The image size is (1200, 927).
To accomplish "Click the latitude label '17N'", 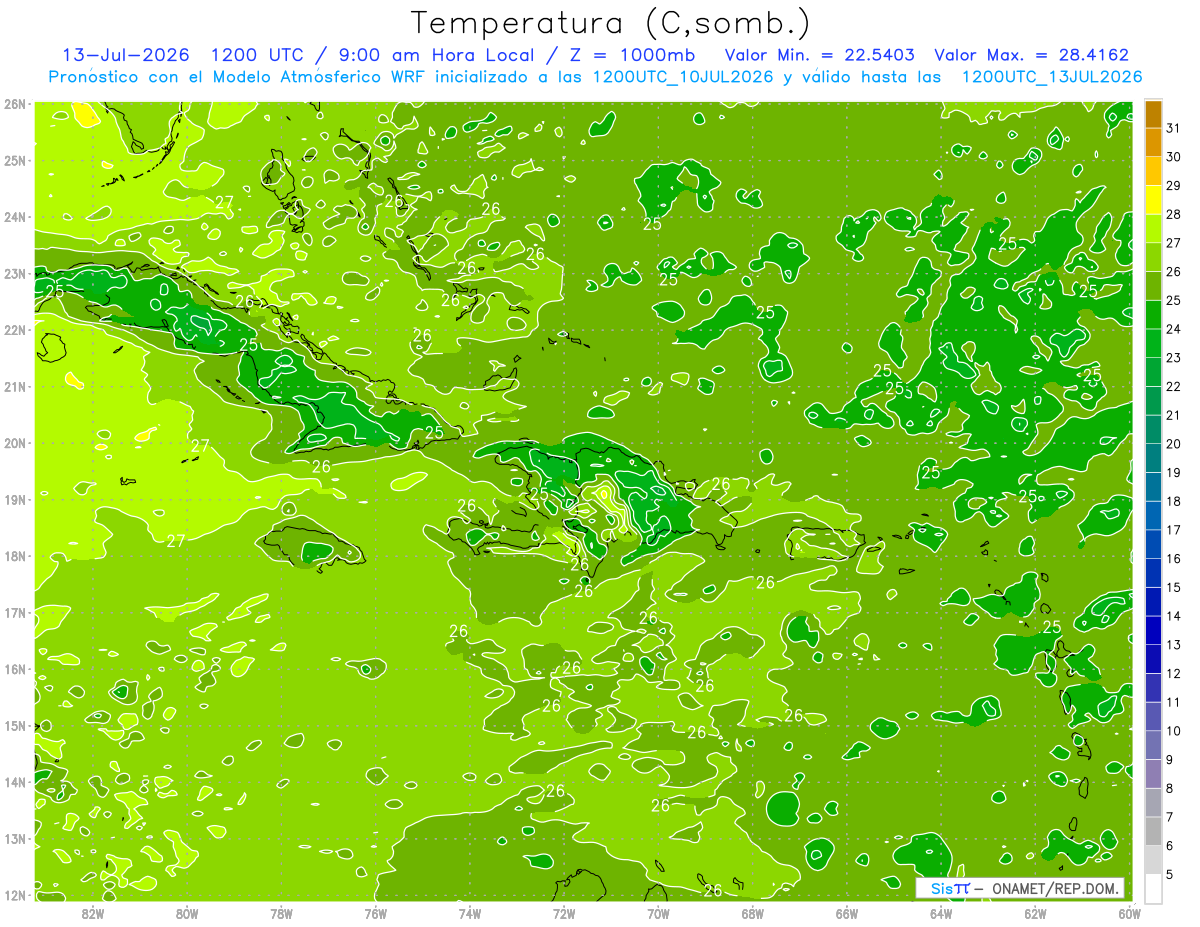I will [x=14, y=612].
